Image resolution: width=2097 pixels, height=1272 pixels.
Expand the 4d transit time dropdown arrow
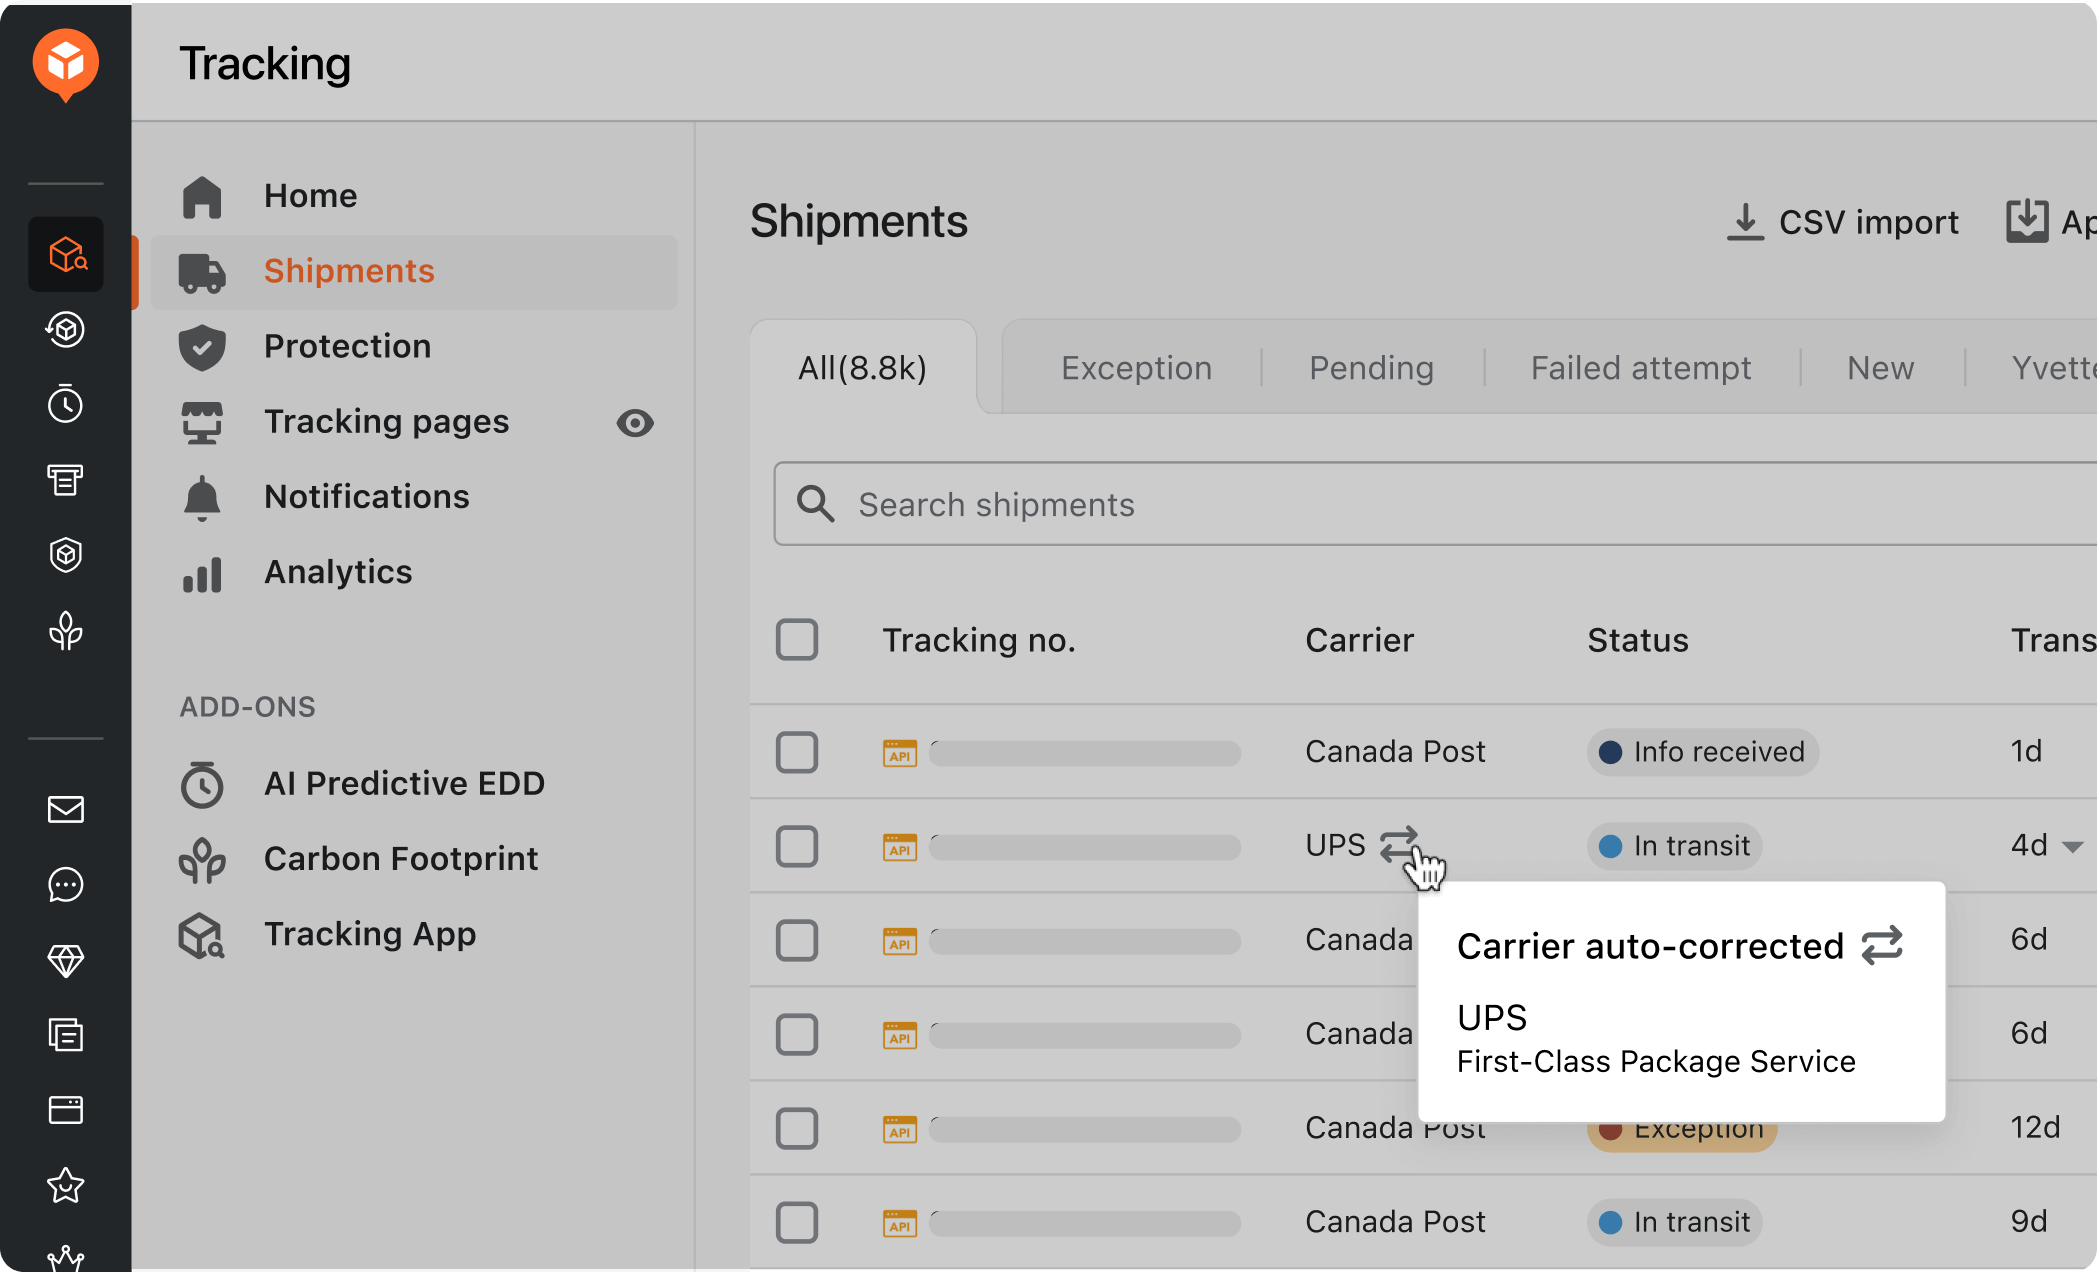[x=2073, y=847]
